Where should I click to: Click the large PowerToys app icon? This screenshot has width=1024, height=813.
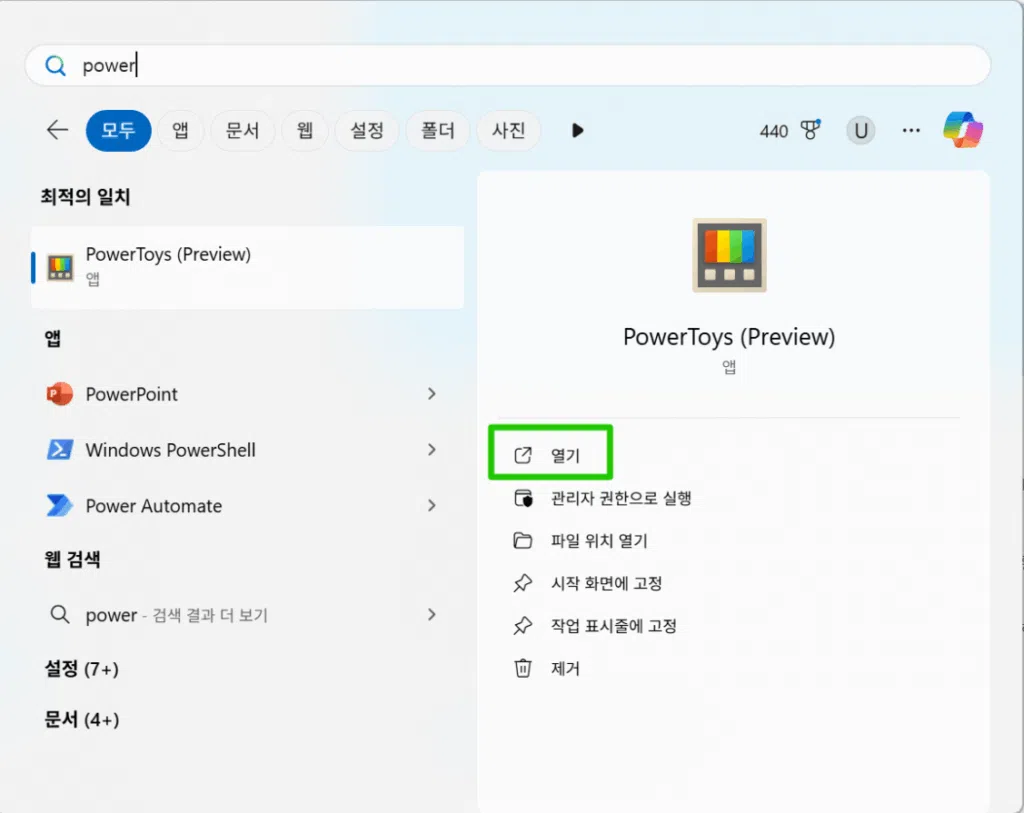729,255
